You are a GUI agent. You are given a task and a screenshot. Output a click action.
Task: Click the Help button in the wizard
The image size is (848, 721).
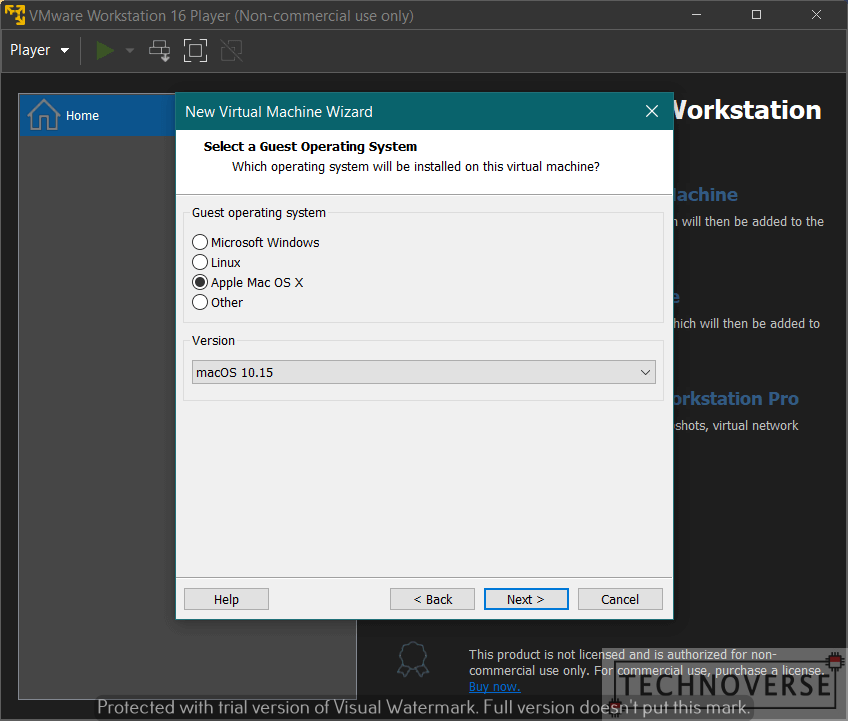[226, 599]
